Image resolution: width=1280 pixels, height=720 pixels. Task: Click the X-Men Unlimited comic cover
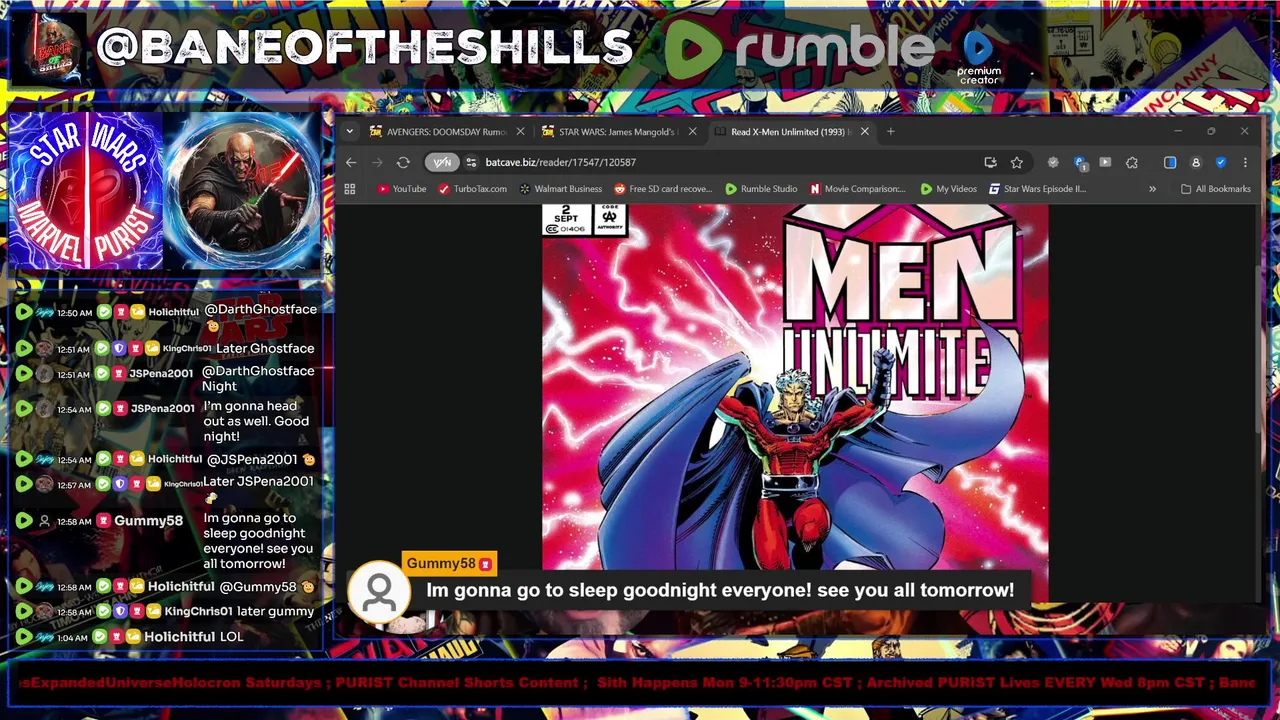click(x=795, y=403)
